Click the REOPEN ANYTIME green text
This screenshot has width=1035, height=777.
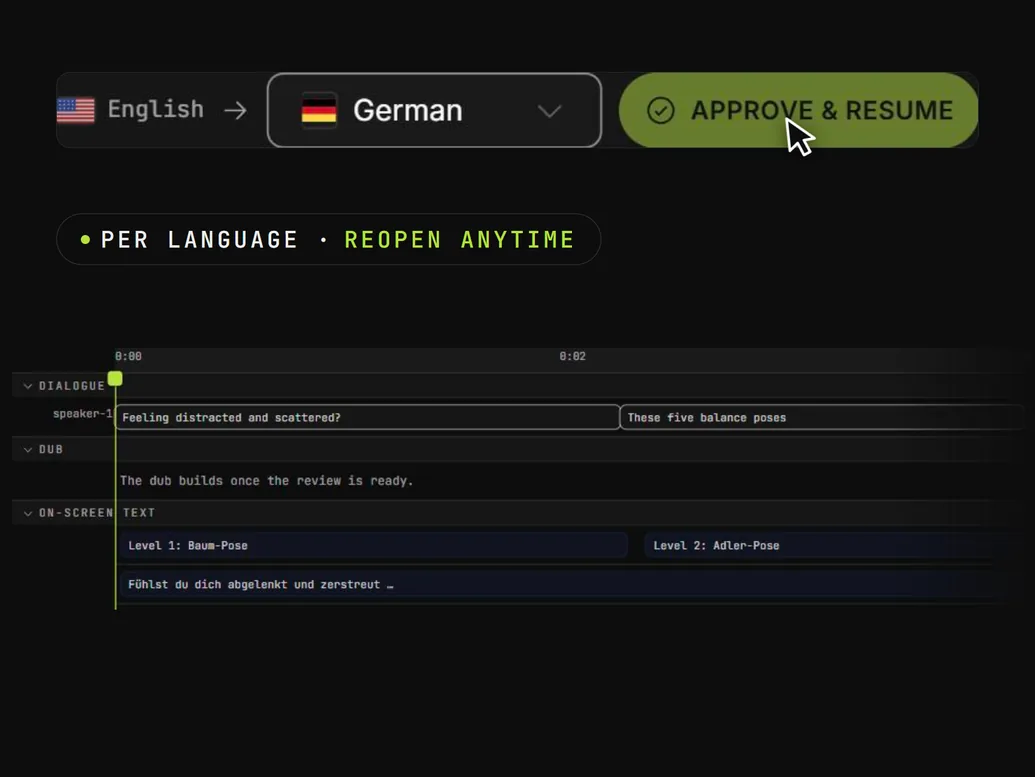click(459, 240)
